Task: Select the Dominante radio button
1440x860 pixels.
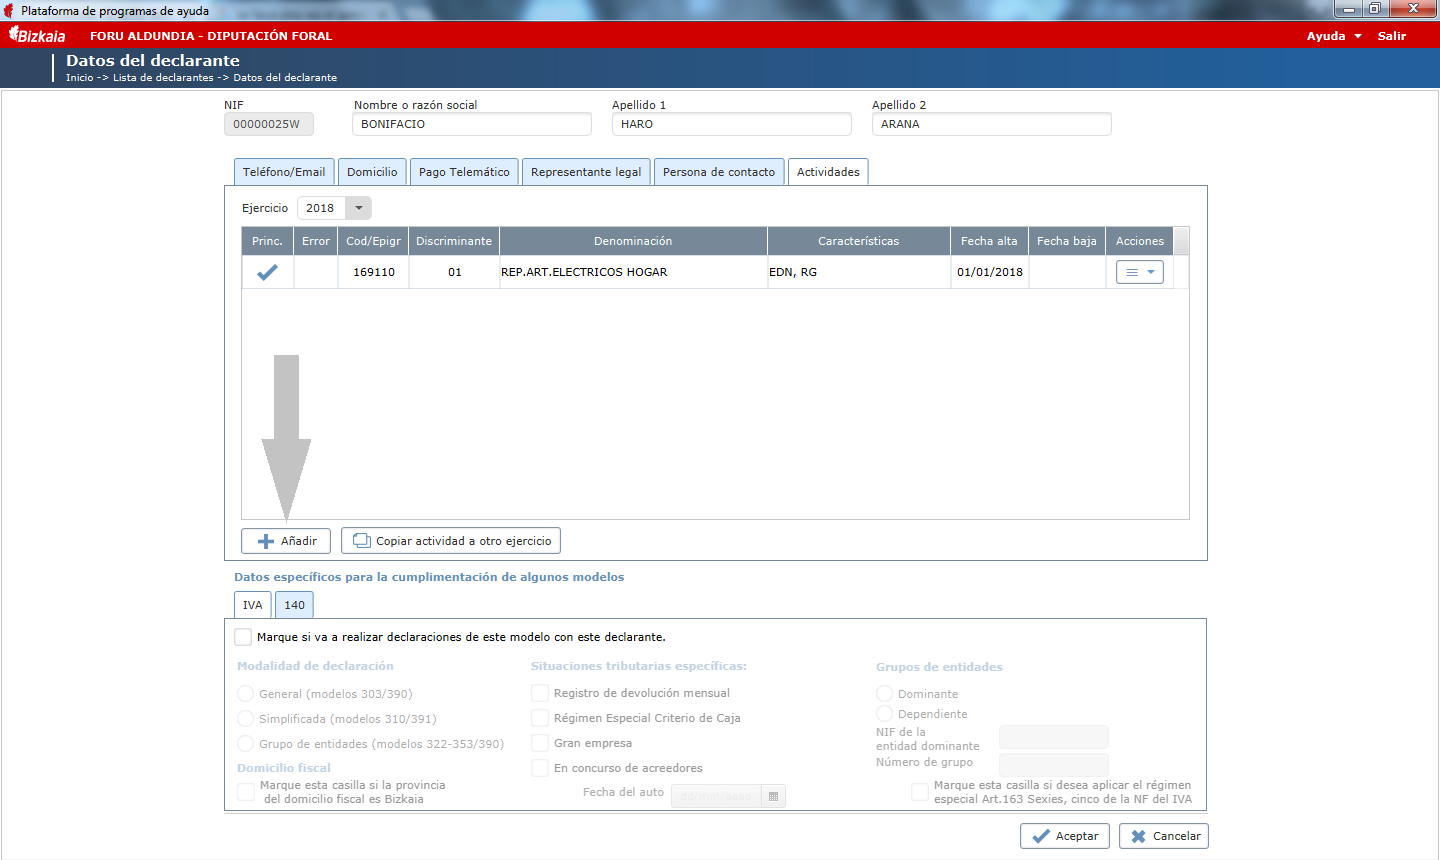Action: click(x=884, y=694)
